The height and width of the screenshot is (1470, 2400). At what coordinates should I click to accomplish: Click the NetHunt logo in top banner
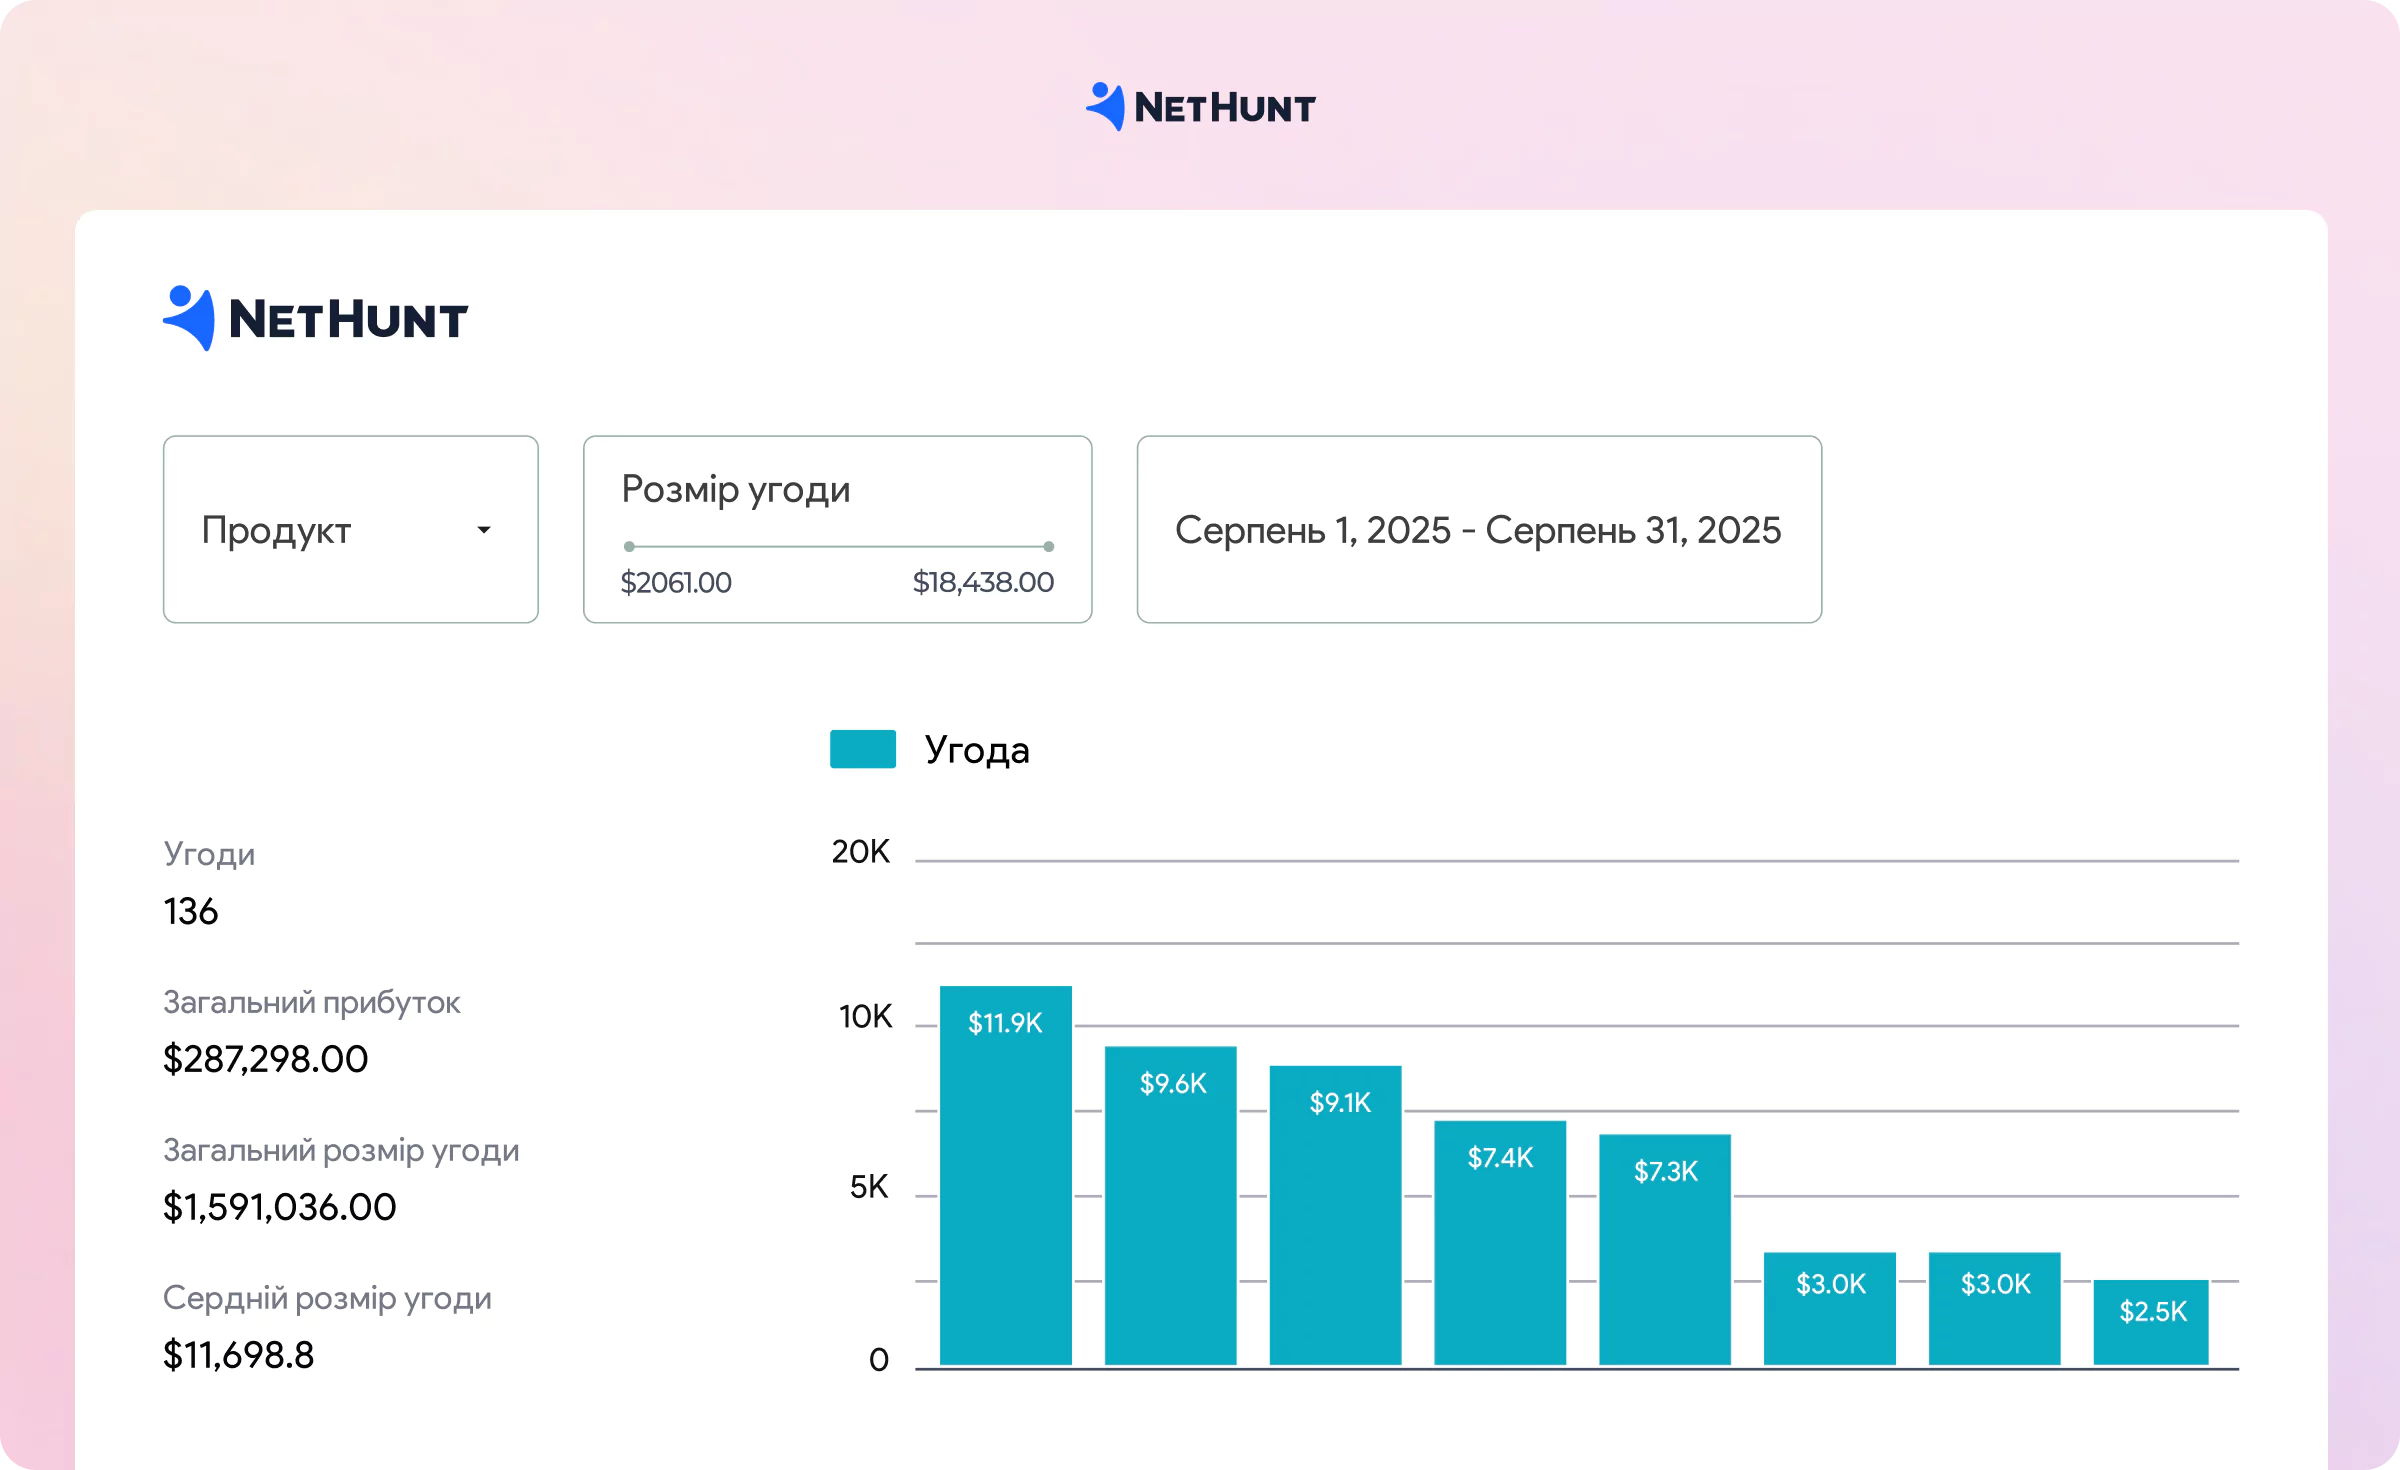pyautogui.click(x=1201, y=107)
